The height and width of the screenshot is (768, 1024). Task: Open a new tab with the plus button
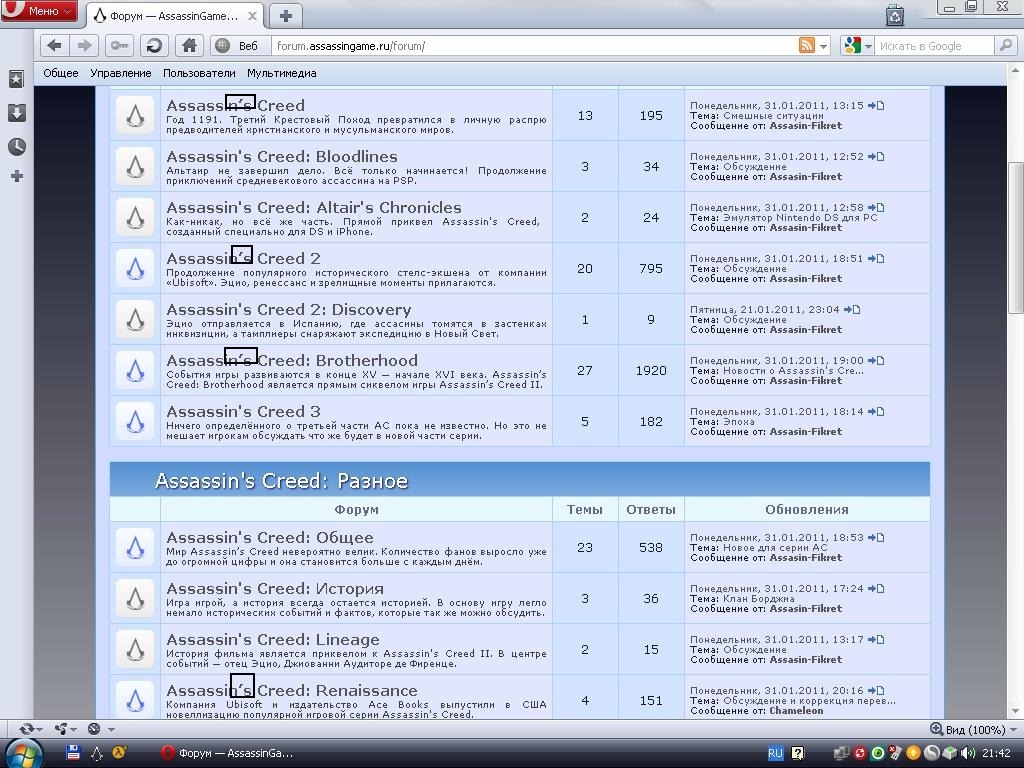click(x=285, y=15)
